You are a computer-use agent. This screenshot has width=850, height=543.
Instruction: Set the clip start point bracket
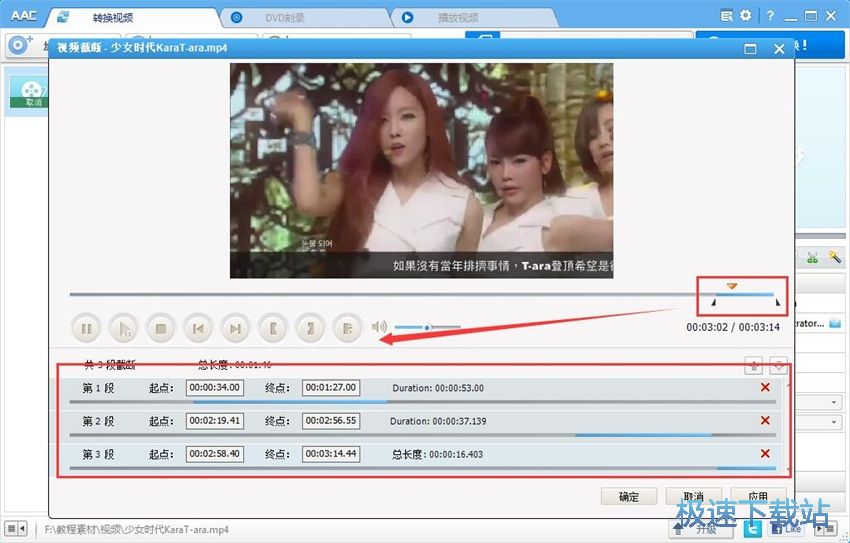coord(273,328)
